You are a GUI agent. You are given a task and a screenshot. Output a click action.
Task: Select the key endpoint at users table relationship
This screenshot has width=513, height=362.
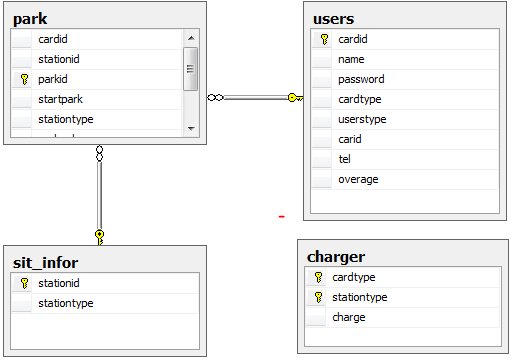pos(296,98)
